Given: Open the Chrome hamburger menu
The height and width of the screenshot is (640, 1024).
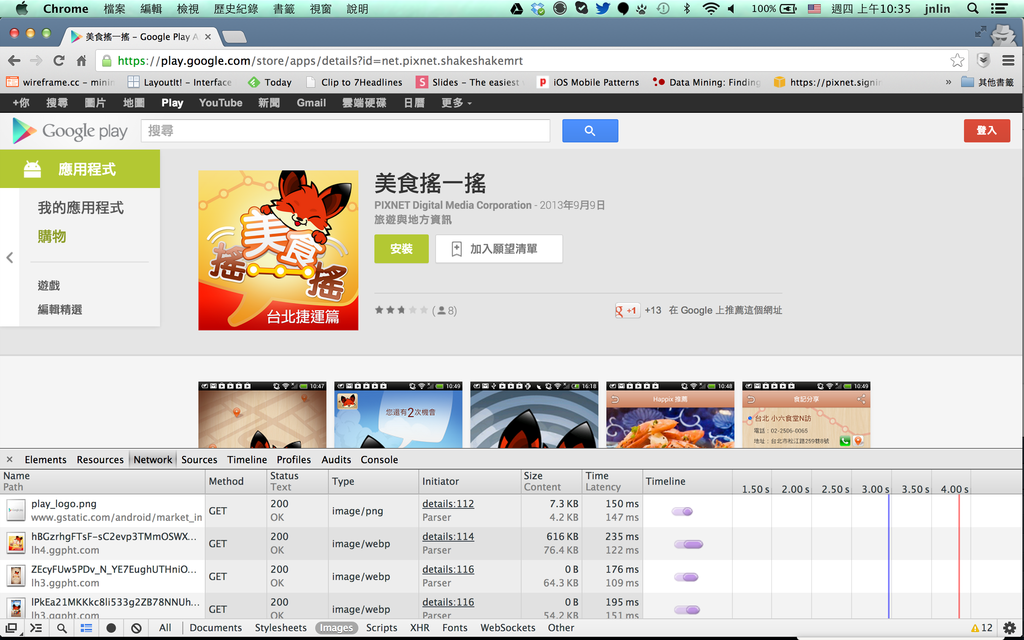Looking at the screenshot, I should pyautogui.click(x=1008, y=61).
